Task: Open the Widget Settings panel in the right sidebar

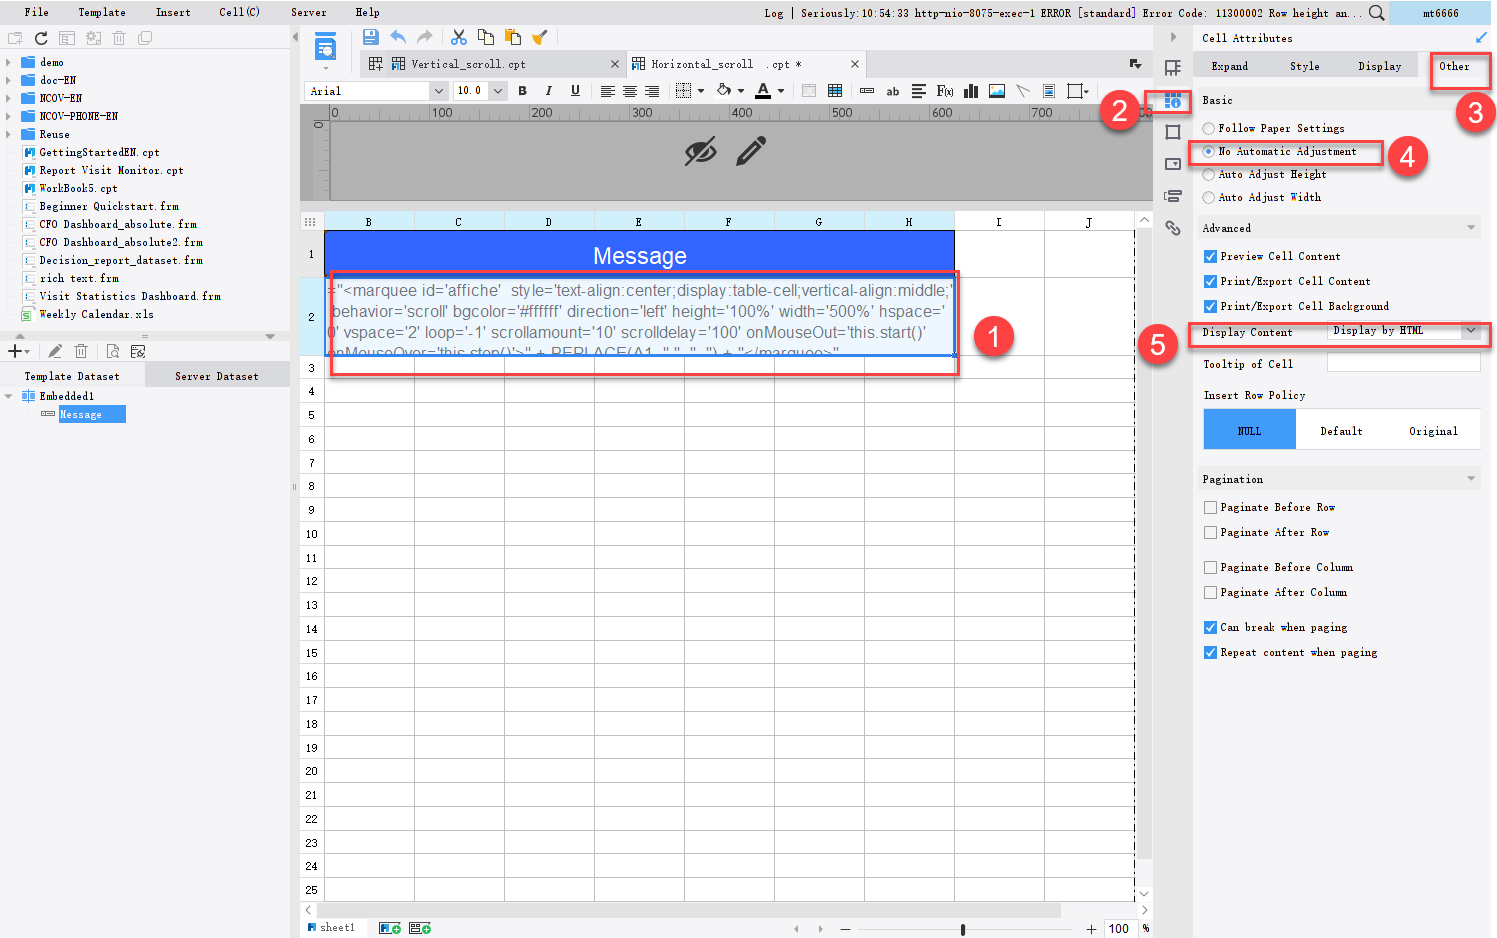Action: [1171, 164]
